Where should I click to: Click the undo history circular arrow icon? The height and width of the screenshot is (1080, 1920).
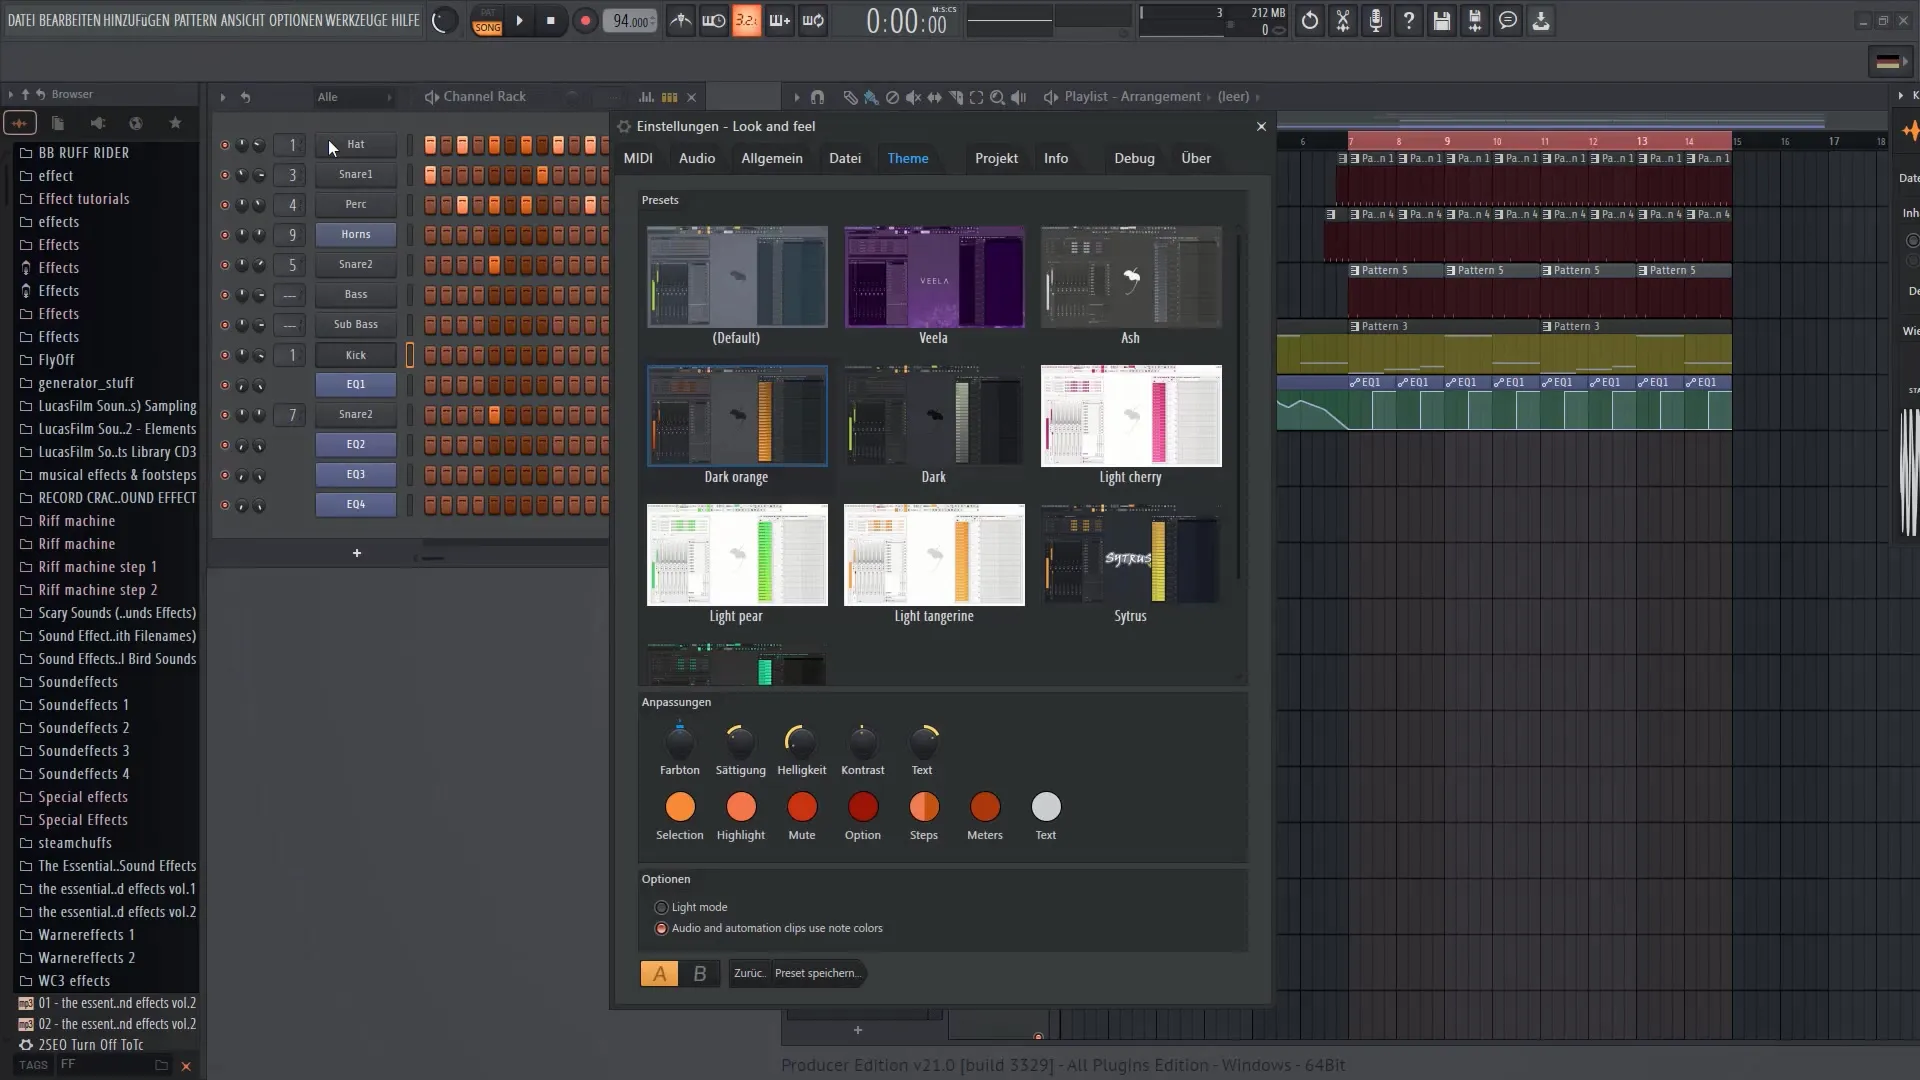coord(1309,20)
